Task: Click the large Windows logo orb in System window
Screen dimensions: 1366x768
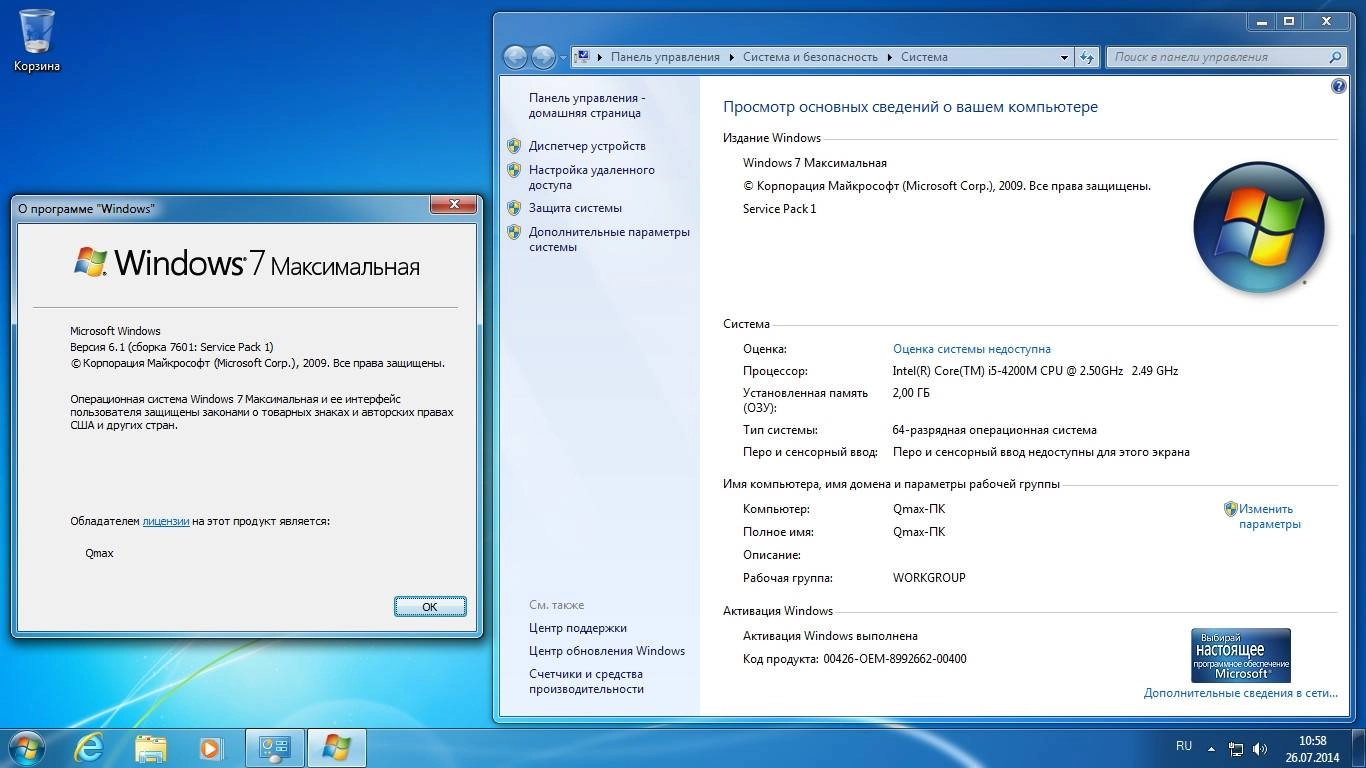Action: pos(1259,227)
